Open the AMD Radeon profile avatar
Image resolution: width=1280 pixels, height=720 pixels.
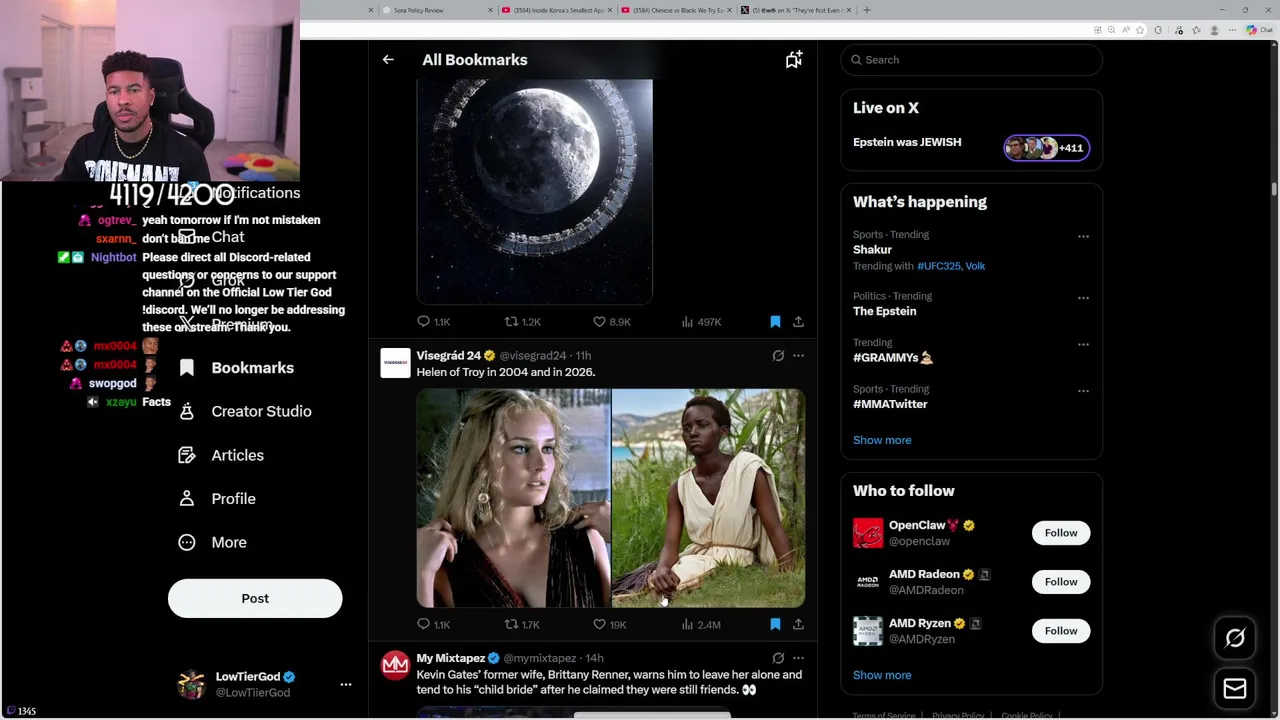(868, 582)
